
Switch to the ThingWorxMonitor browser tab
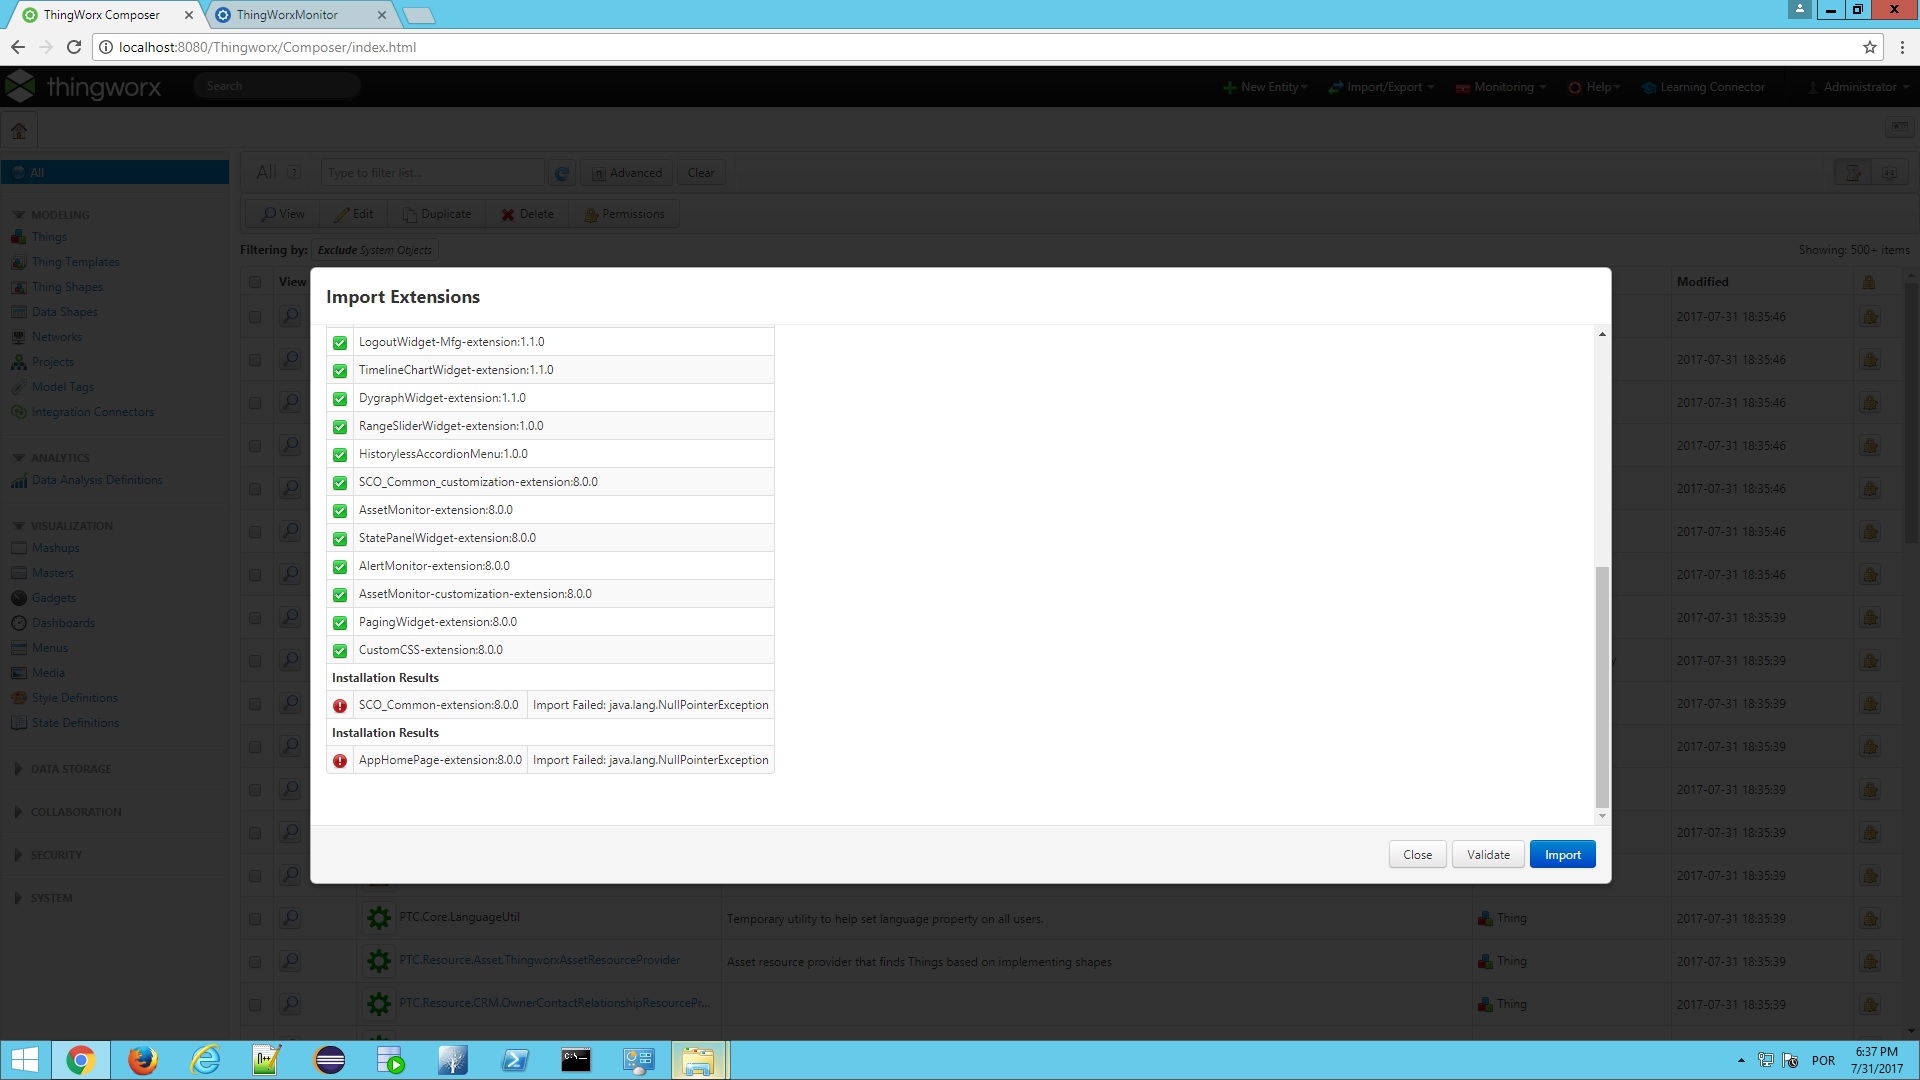tap(287, 15)
